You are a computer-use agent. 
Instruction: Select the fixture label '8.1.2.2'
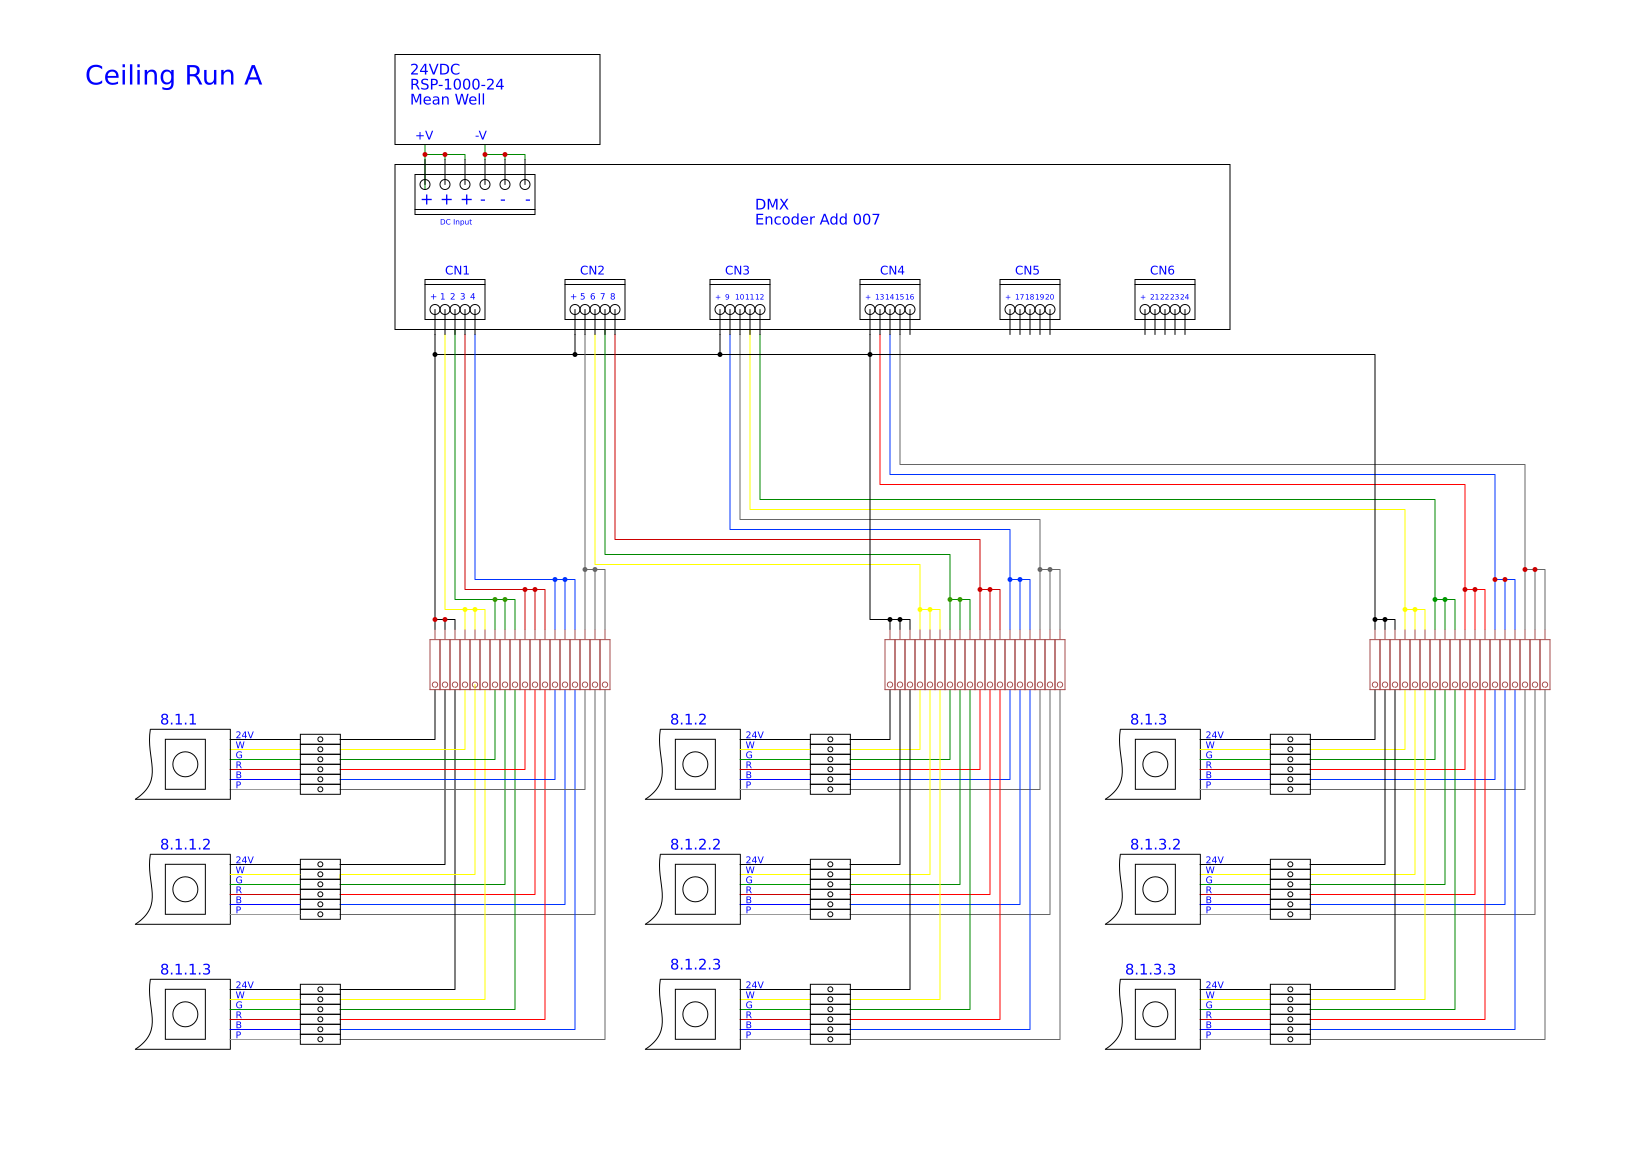pos(695,845)
